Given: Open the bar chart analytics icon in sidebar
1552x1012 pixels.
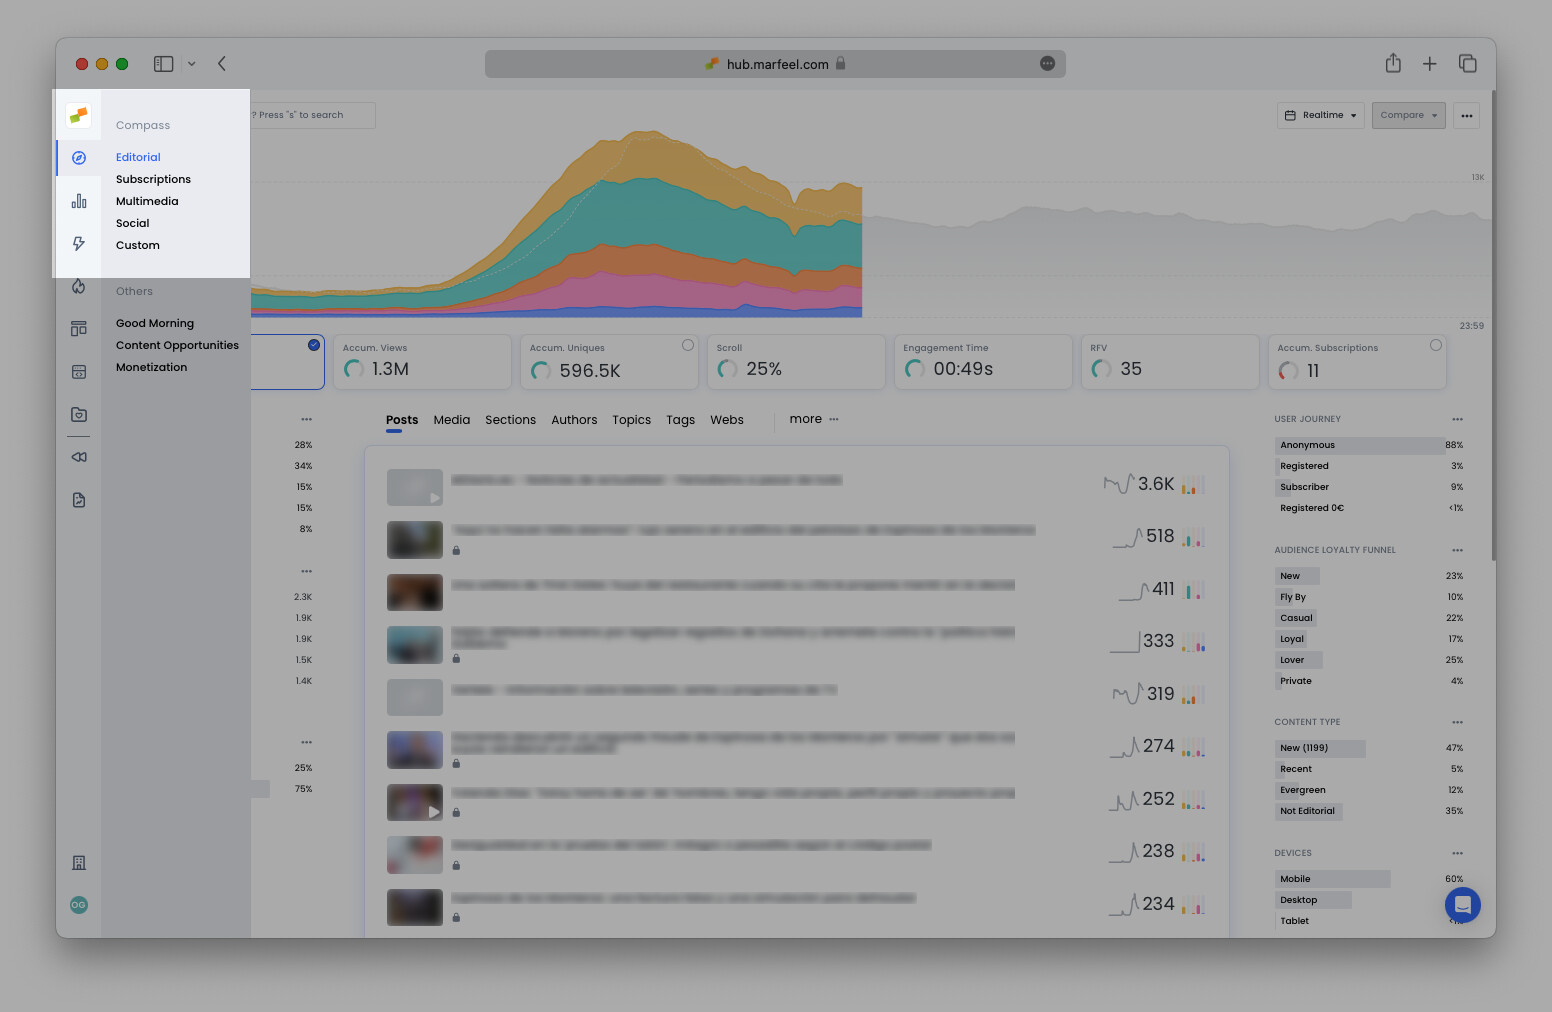Looking at the screenshot, I should (78, 200).
